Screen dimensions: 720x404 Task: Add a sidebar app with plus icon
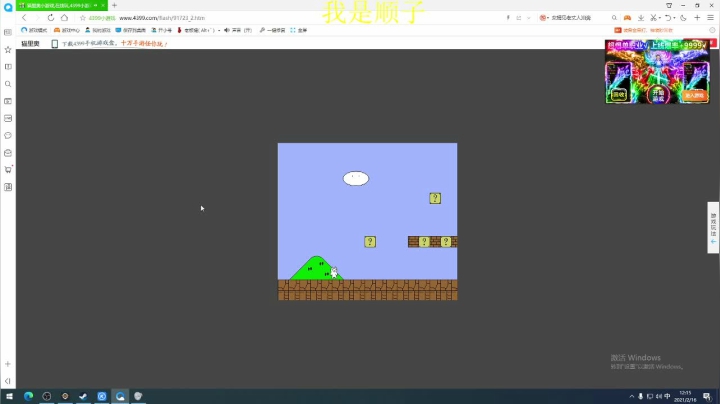pyautogui.click(x=8, y=364)
